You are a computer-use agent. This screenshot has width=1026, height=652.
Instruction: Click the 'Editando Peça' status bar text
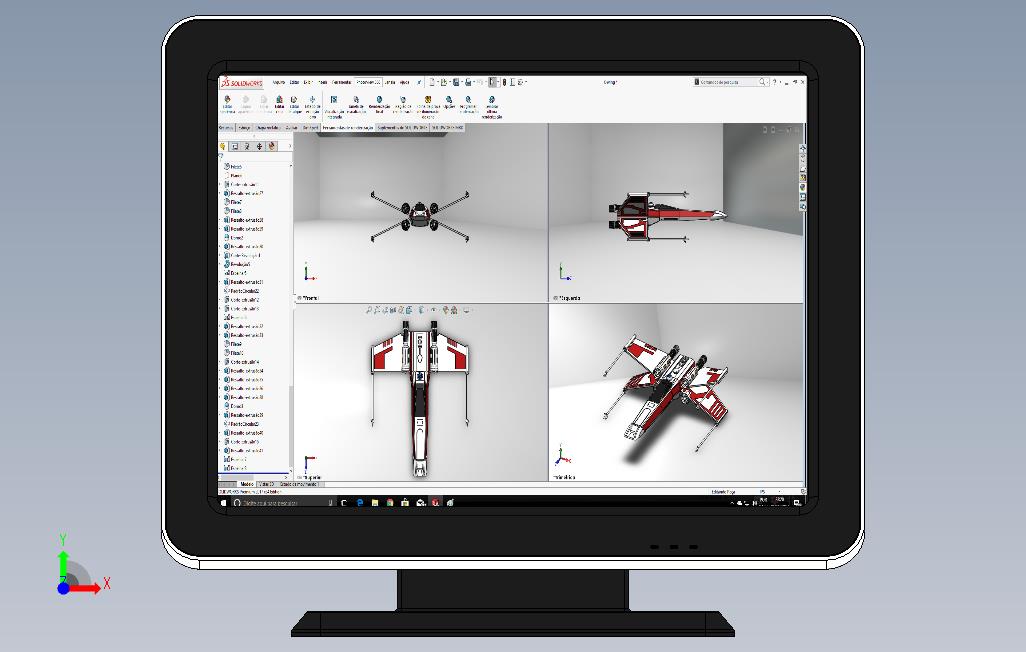click(x=723, y=491)
